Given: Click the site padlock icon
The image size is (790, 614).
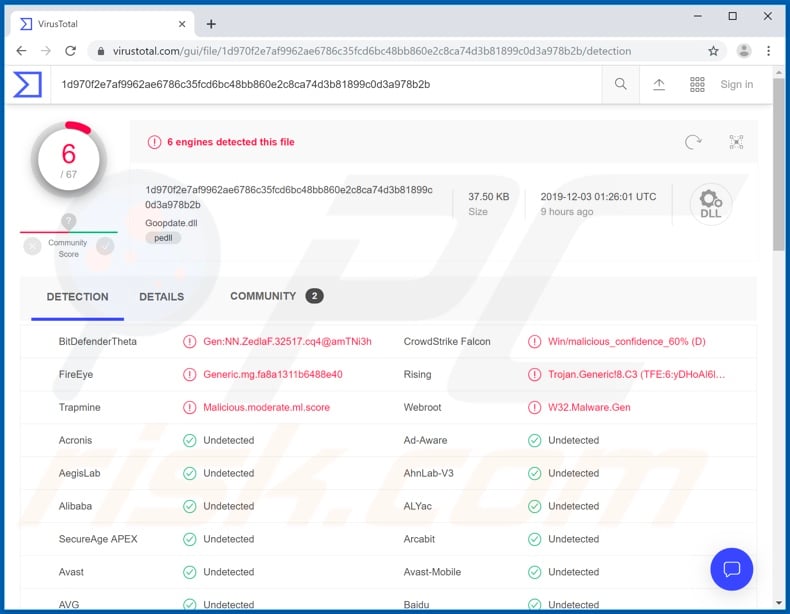Looking at the screenshot, I should pos(101,51).
